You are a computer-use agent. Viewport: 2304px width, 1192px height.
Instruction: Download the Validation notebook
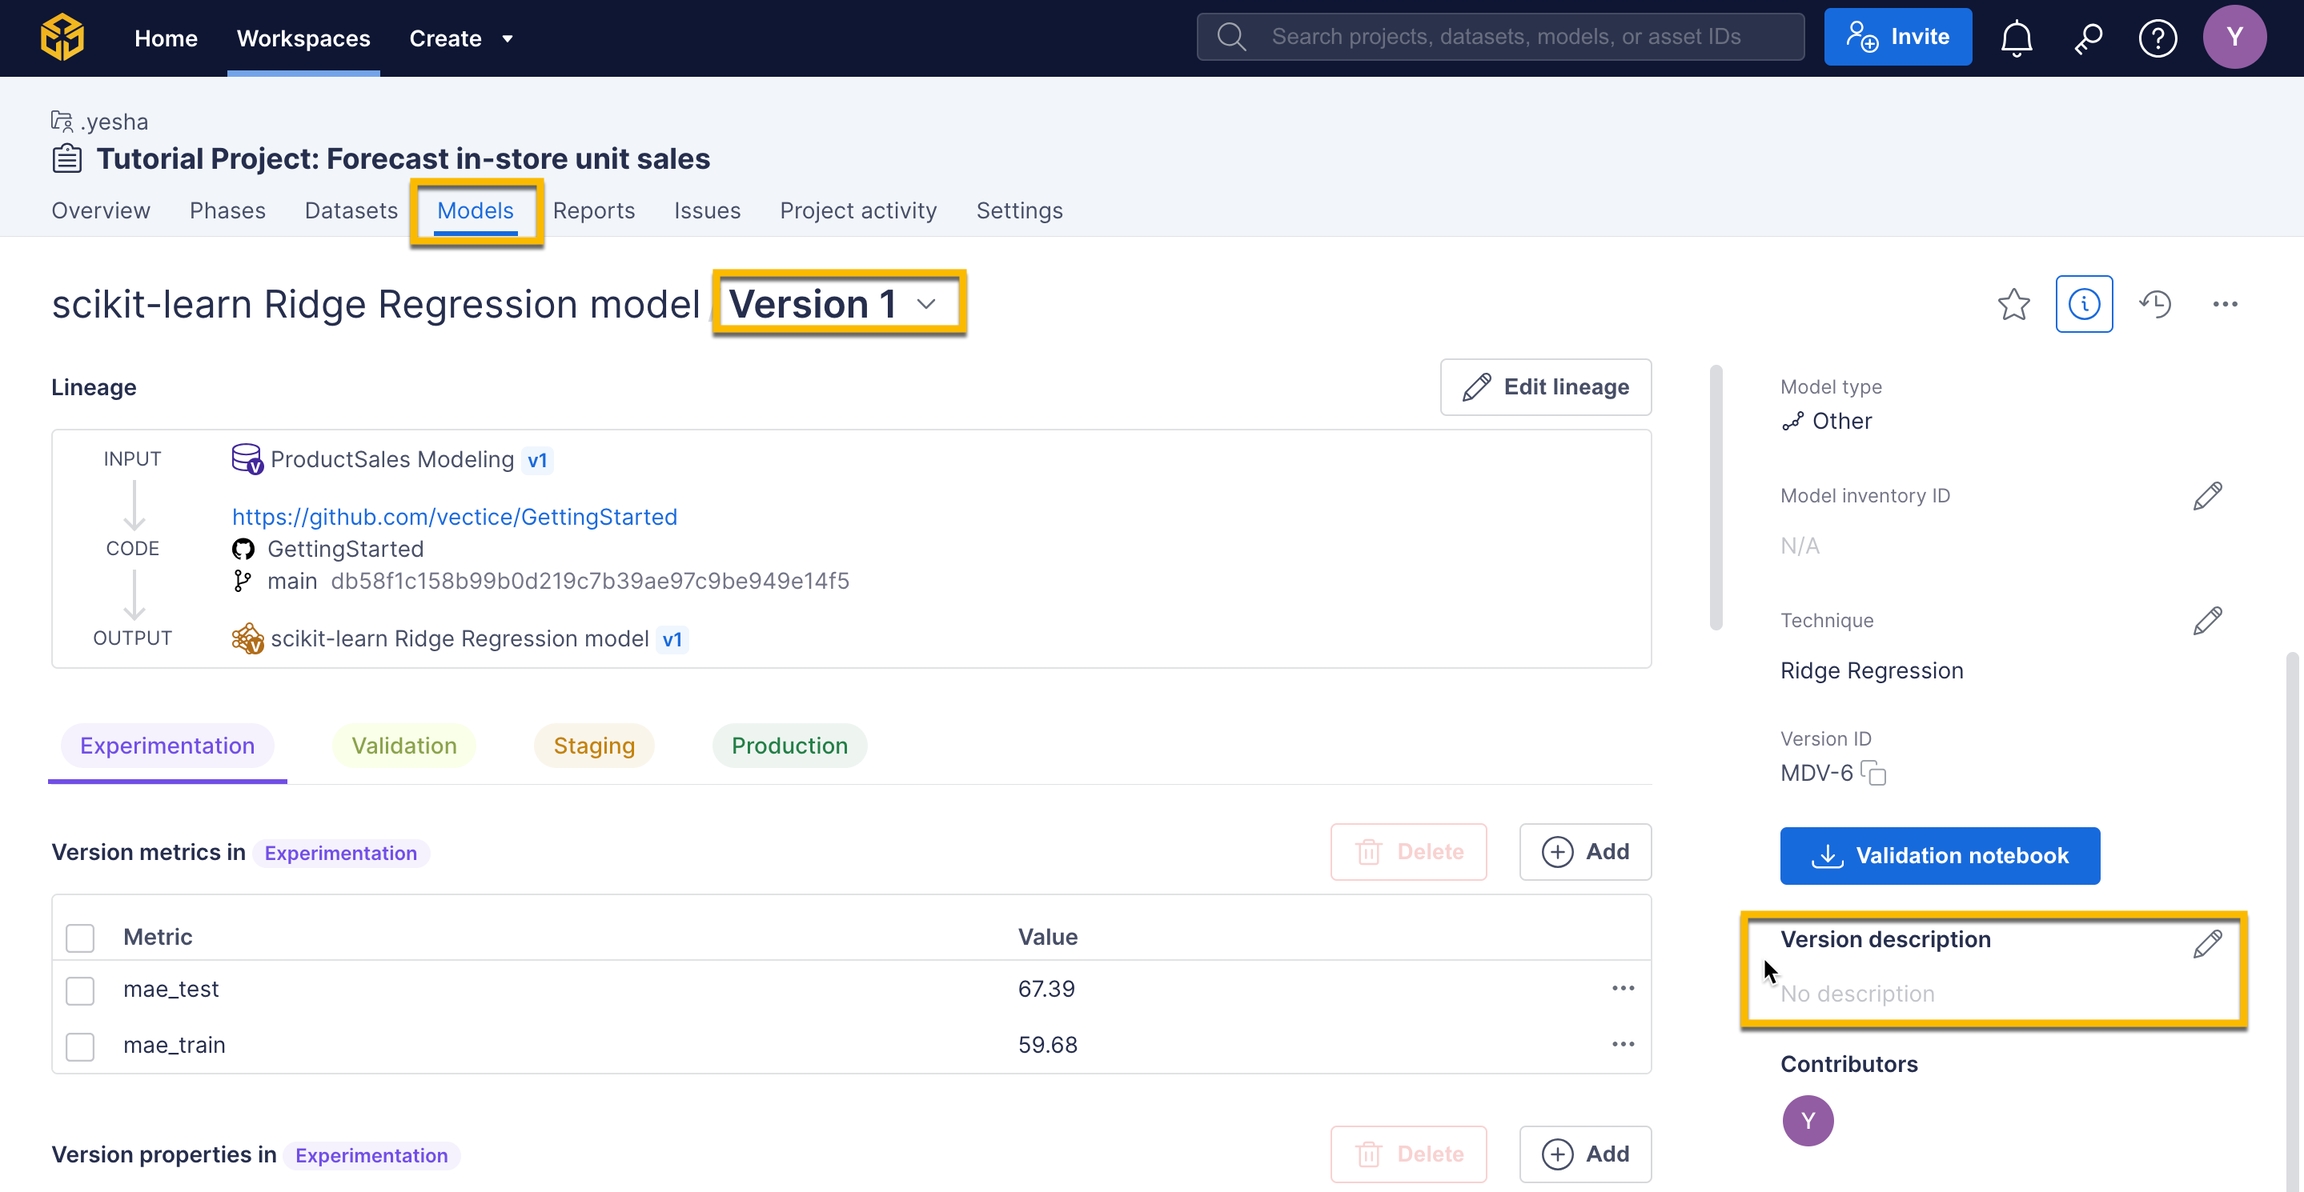1939,856
